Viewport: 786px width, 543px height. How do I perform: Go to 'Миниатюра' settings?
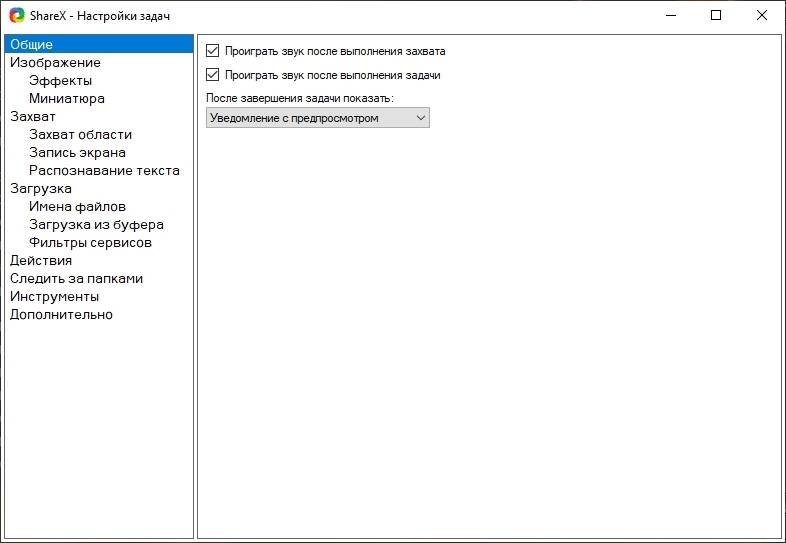[67, 98]
